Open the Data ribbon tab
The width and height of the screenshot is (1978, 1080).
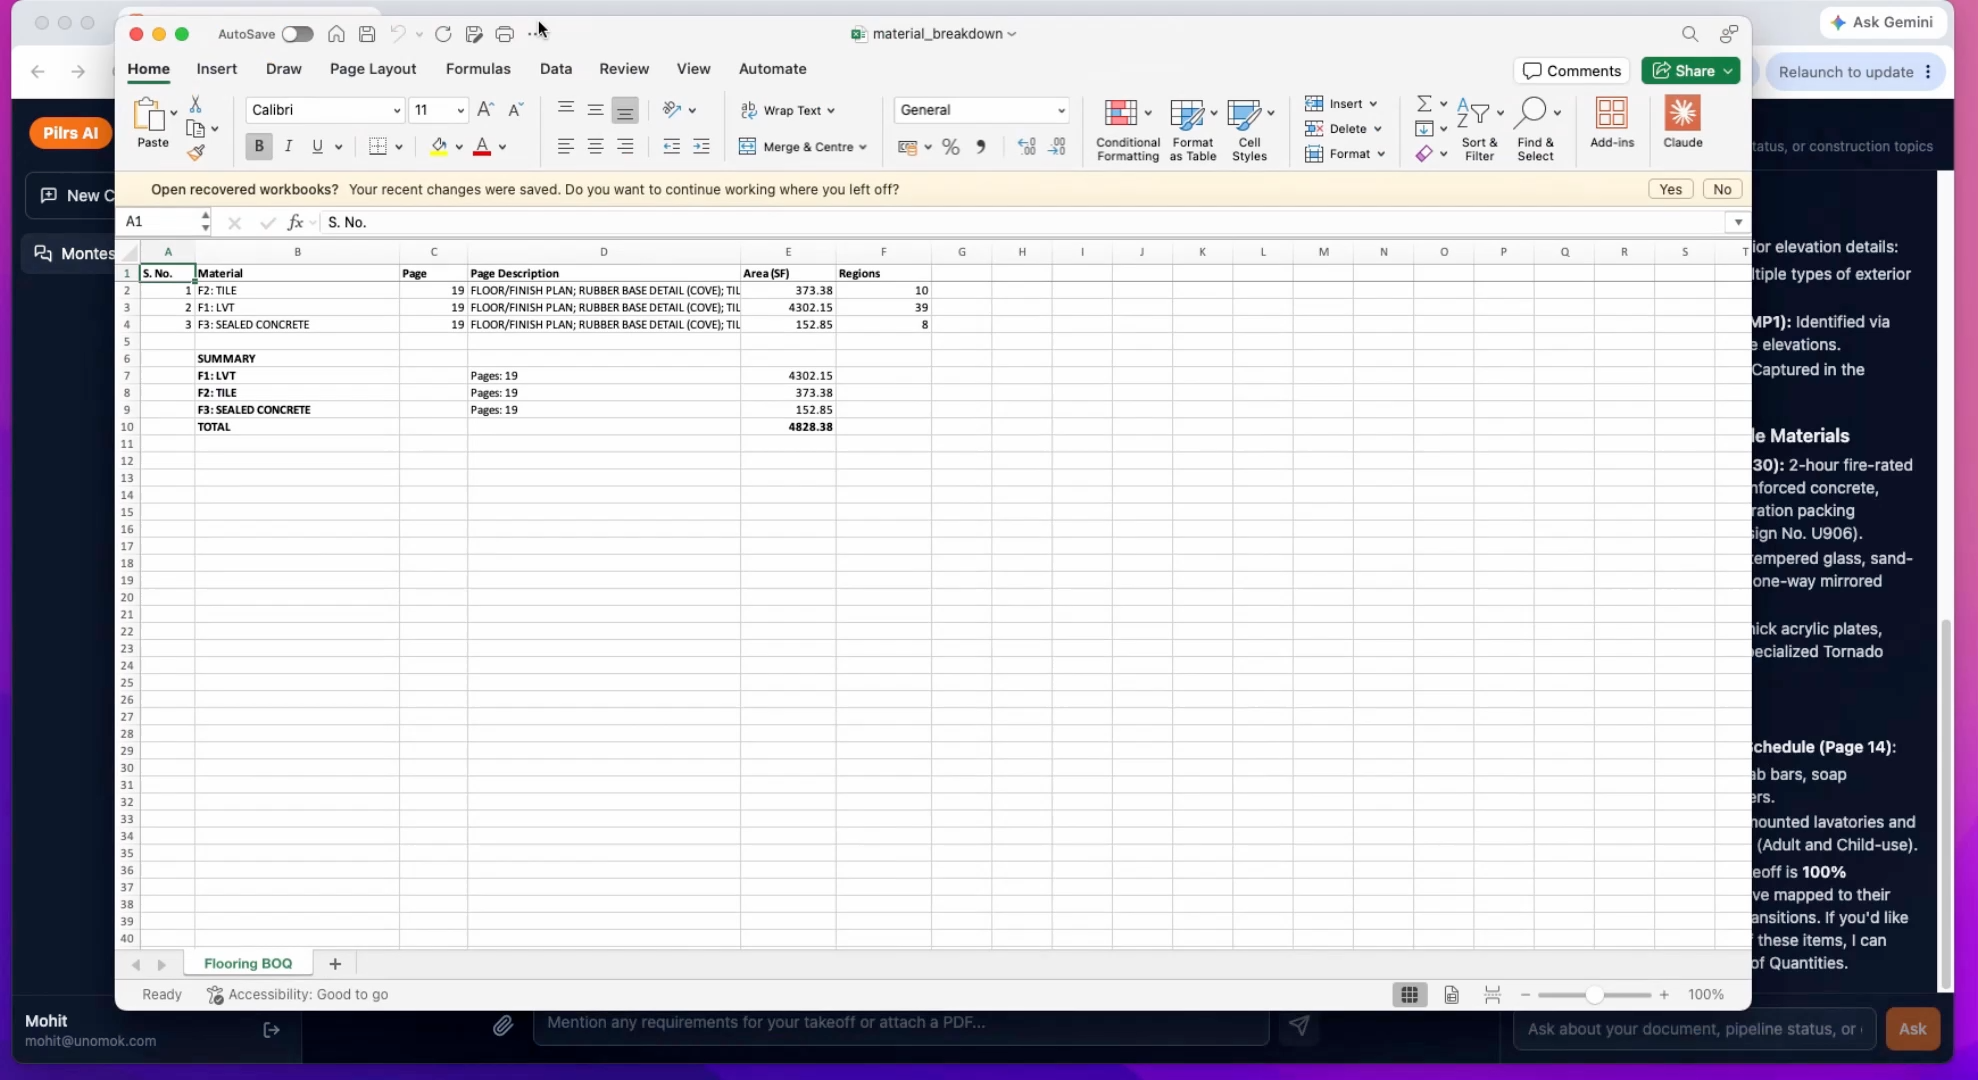coord(556,69)
